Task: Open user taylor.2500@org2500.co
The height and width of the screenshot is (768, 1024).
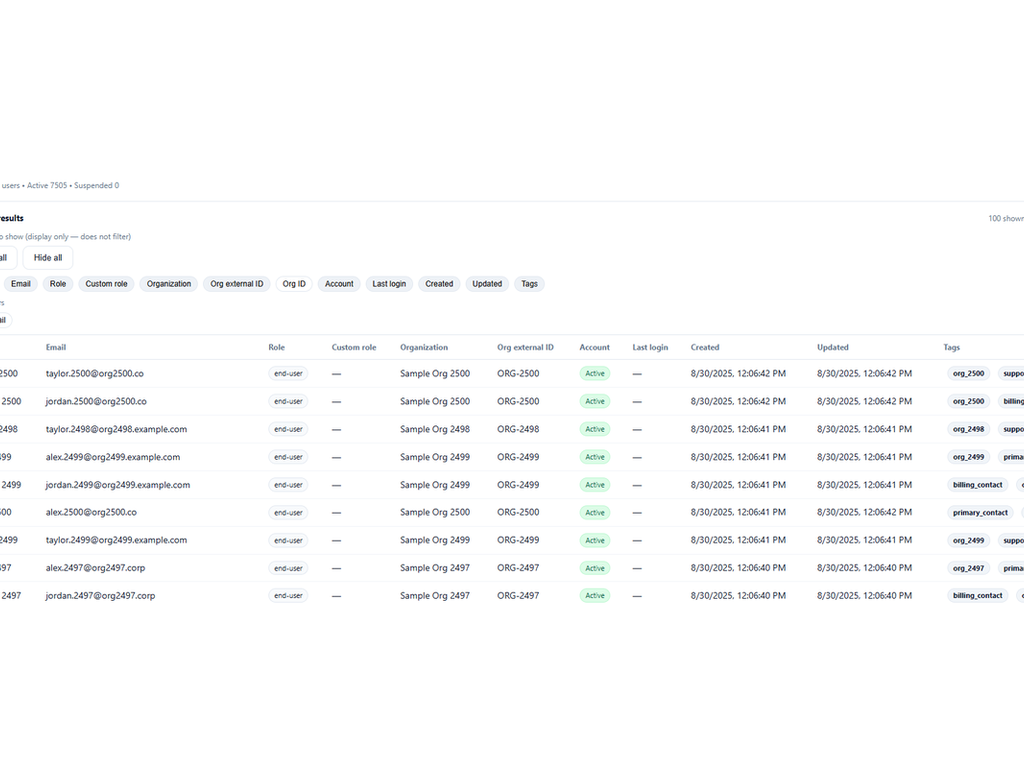Action: coord(95,374)
